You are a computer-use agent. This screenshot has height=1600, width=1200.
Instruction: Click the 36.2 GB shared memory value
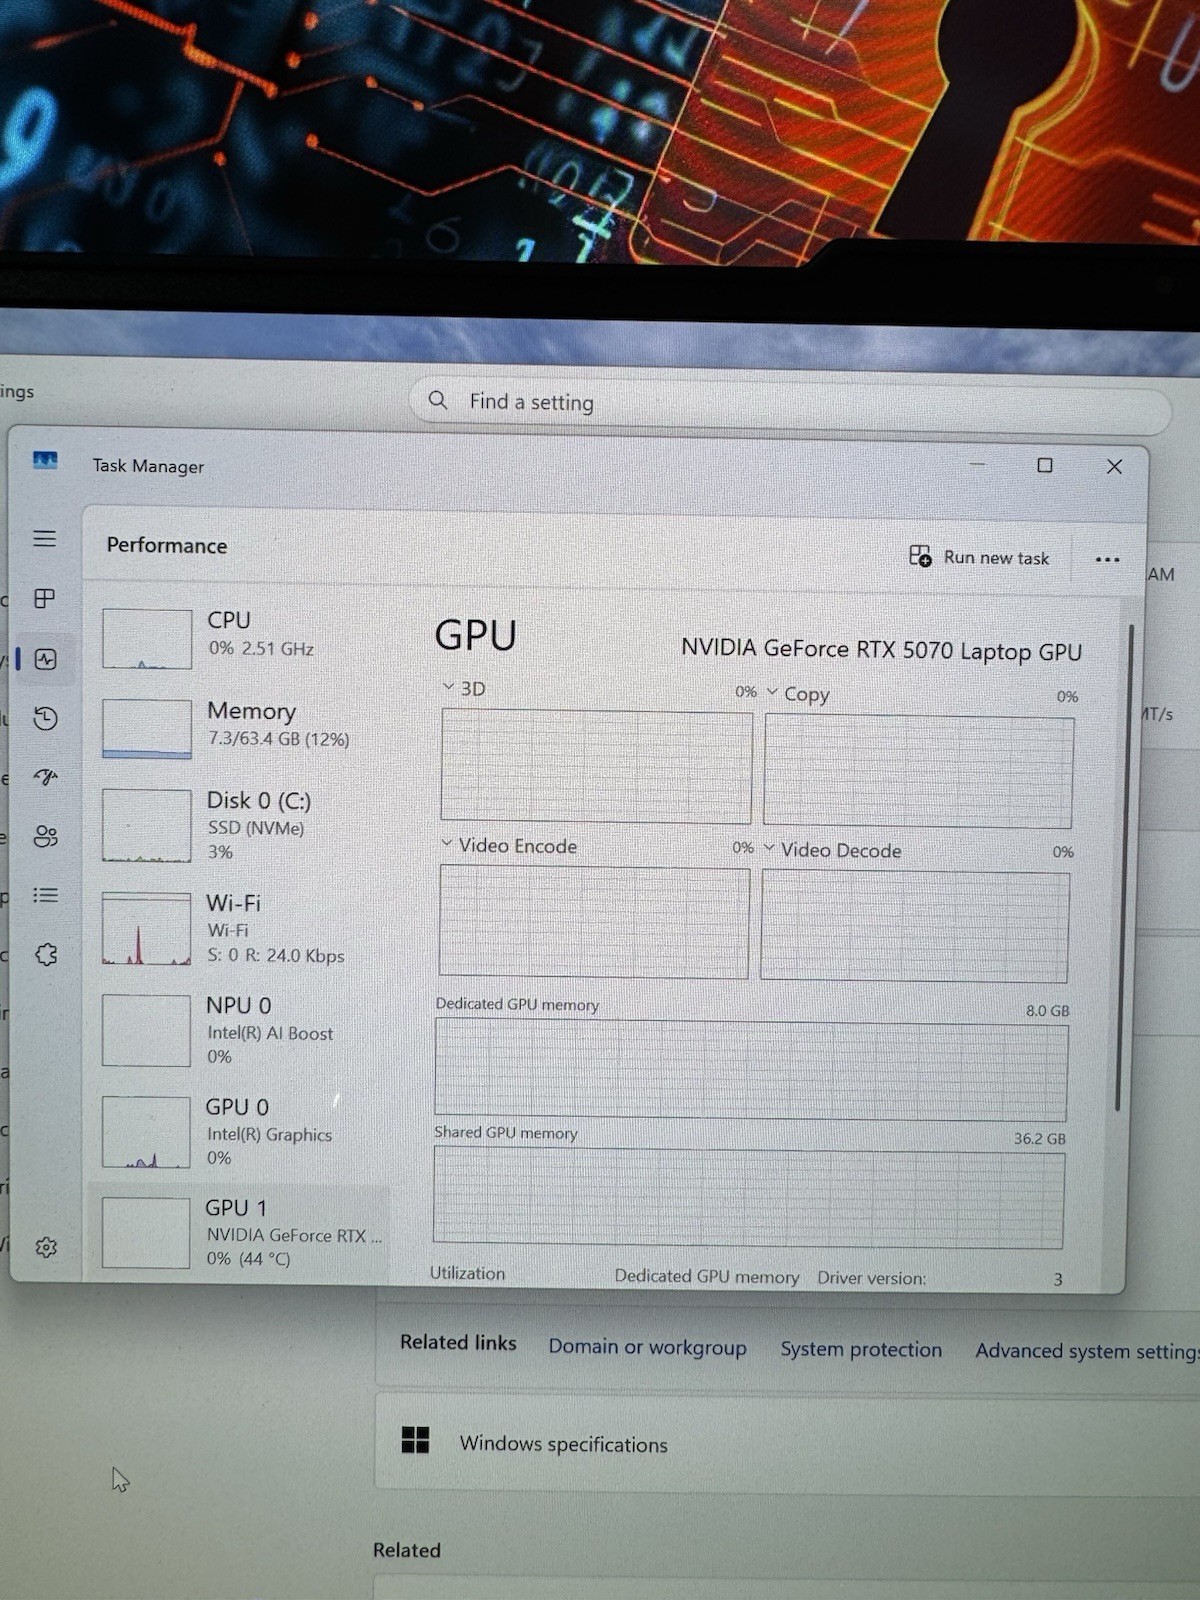(1040, 1139)
